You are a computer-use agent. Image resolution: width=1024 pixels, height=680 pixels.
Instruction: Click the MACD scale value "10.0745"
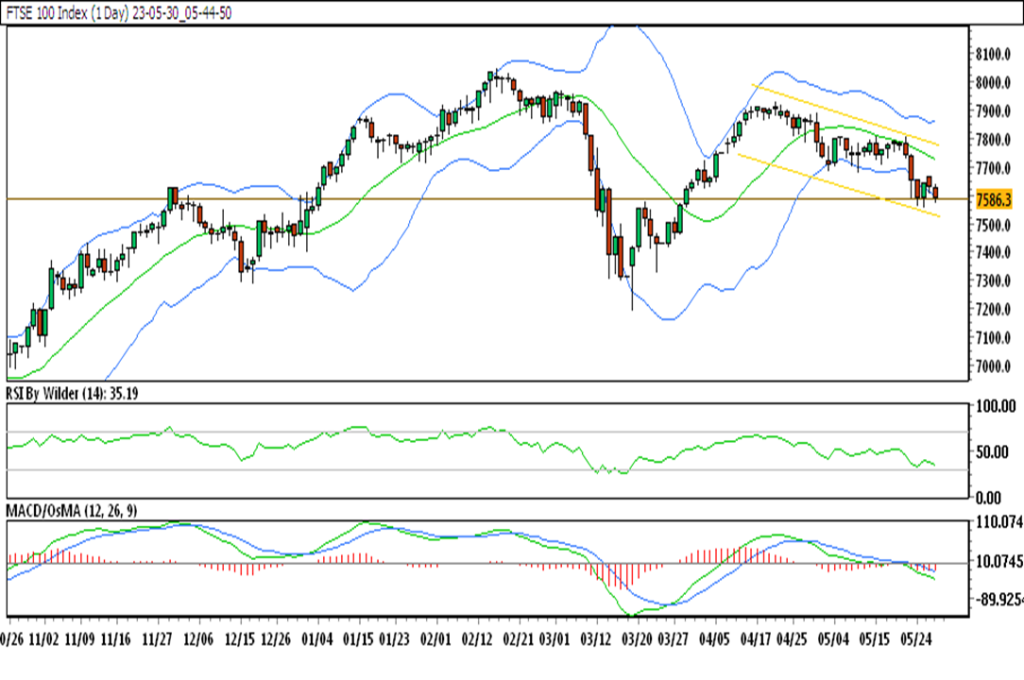tap(999, 562)
